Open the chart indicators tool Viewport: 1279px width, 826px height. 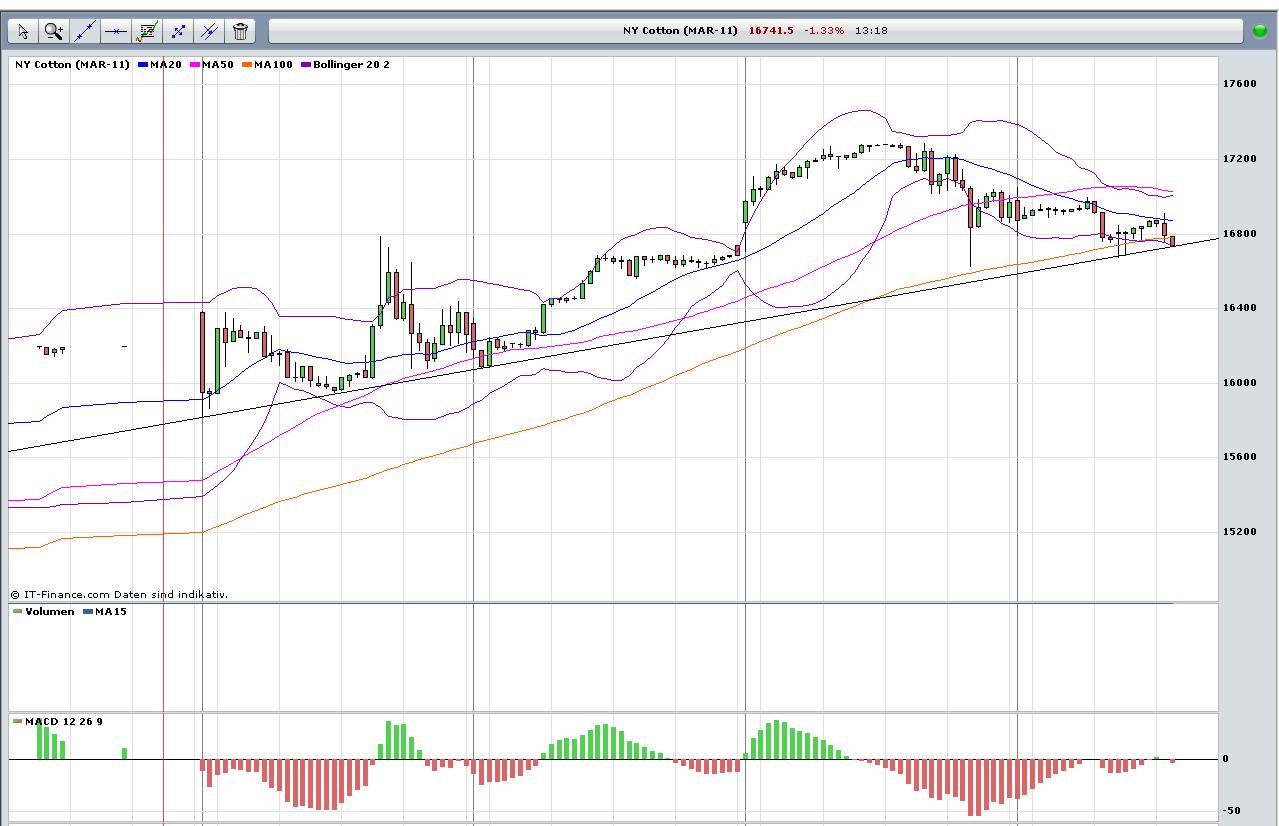(x=147, y=31)
